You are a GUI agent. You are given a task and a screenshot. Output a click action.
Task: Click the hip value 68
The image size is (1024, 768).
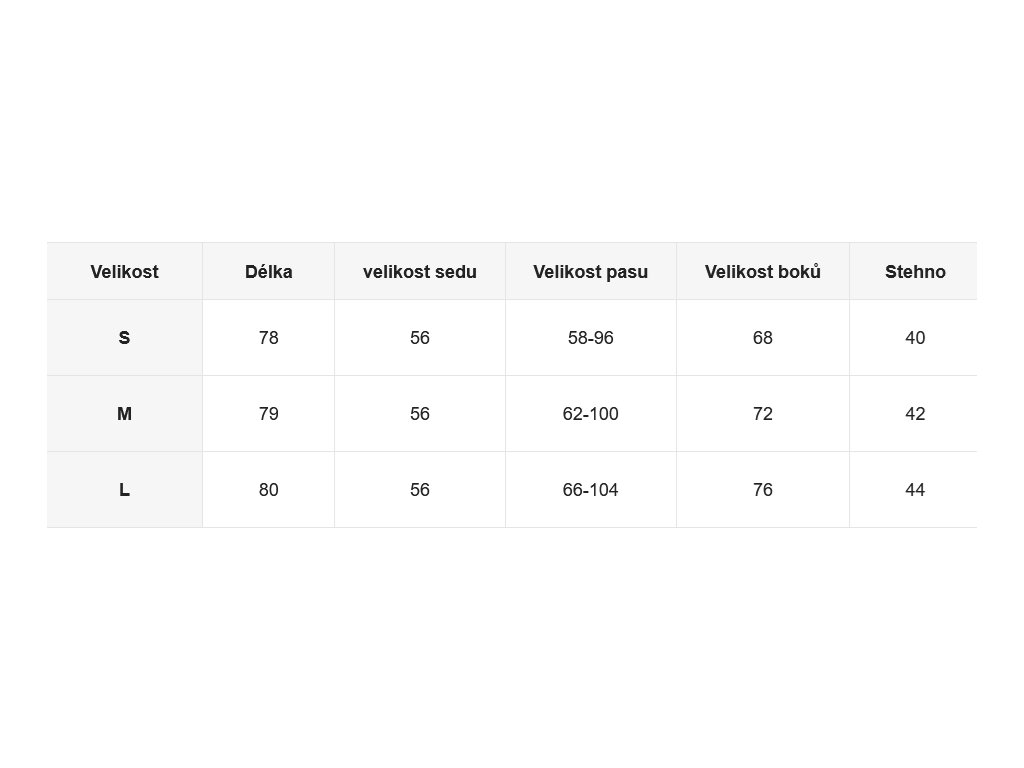click(763, 338)
